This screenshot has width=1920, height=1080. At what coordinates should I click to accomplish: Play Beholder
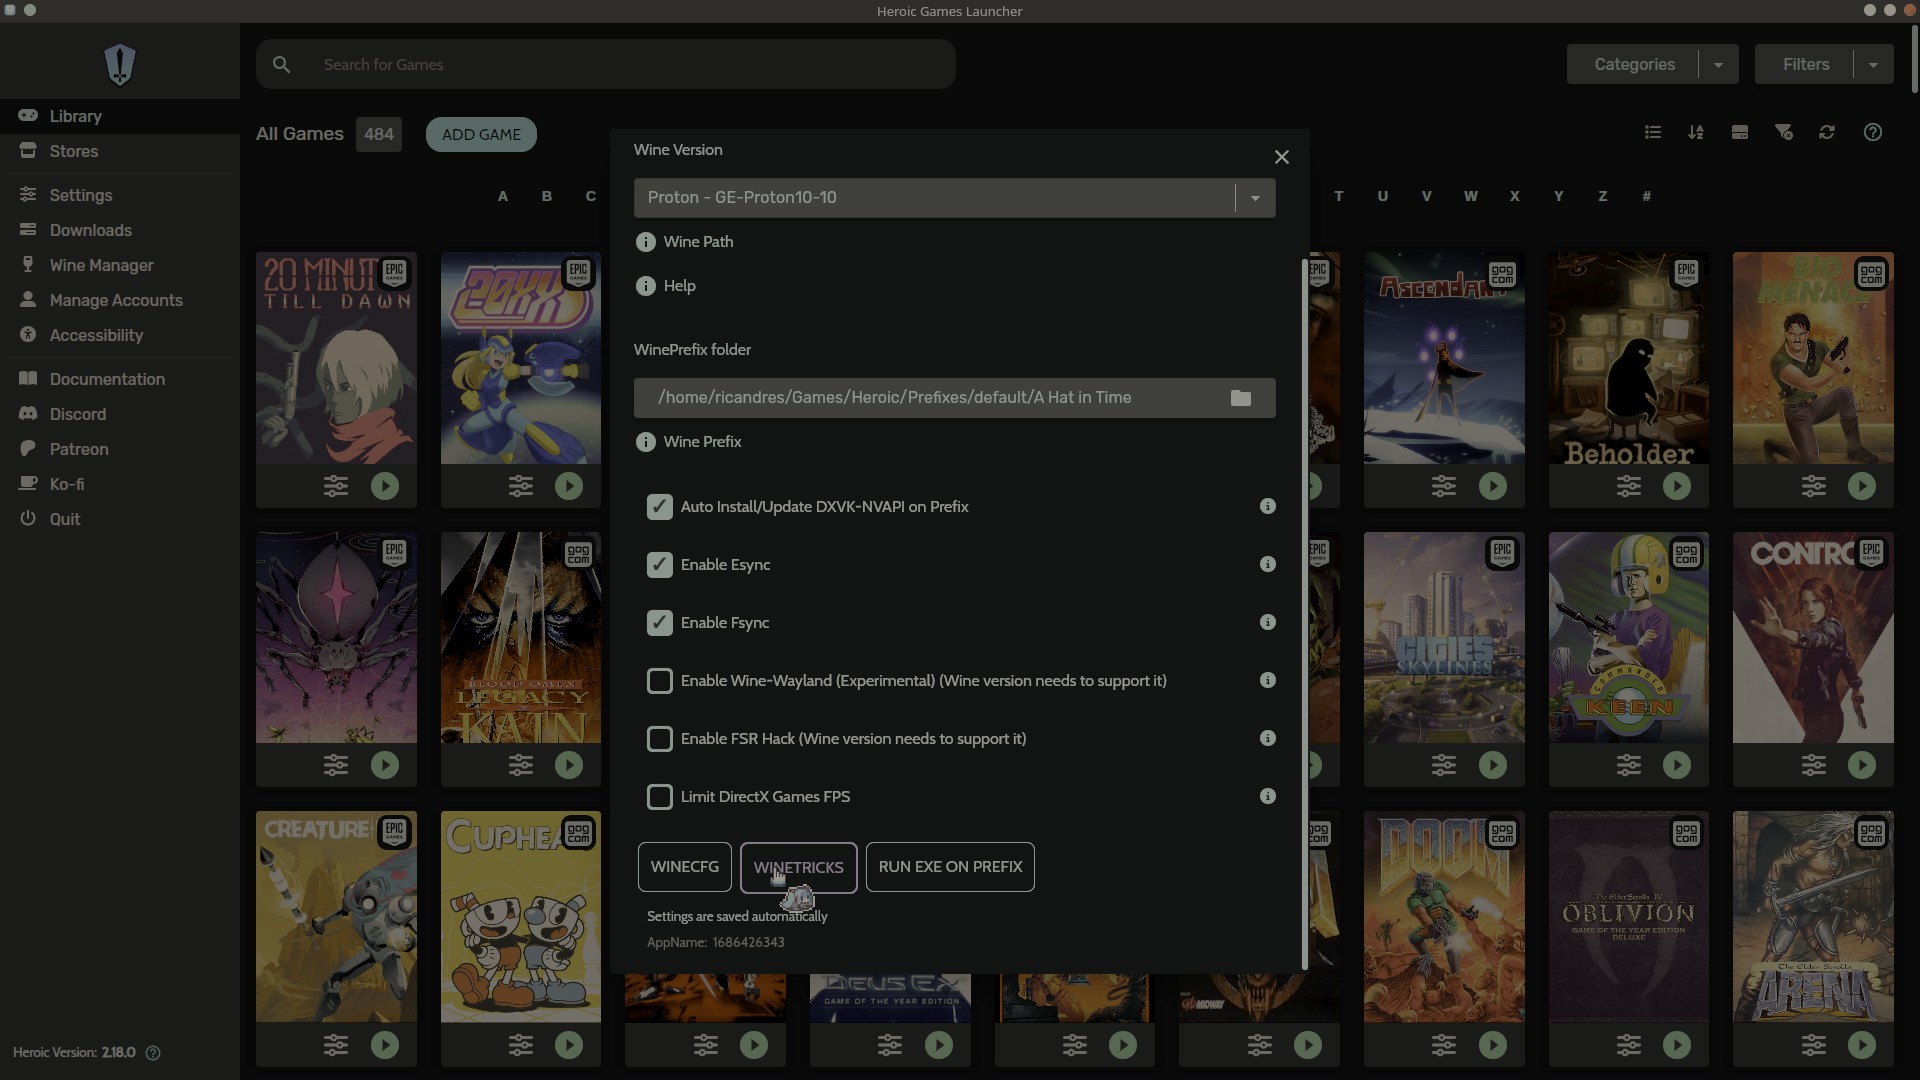[x=1677, y=486]
